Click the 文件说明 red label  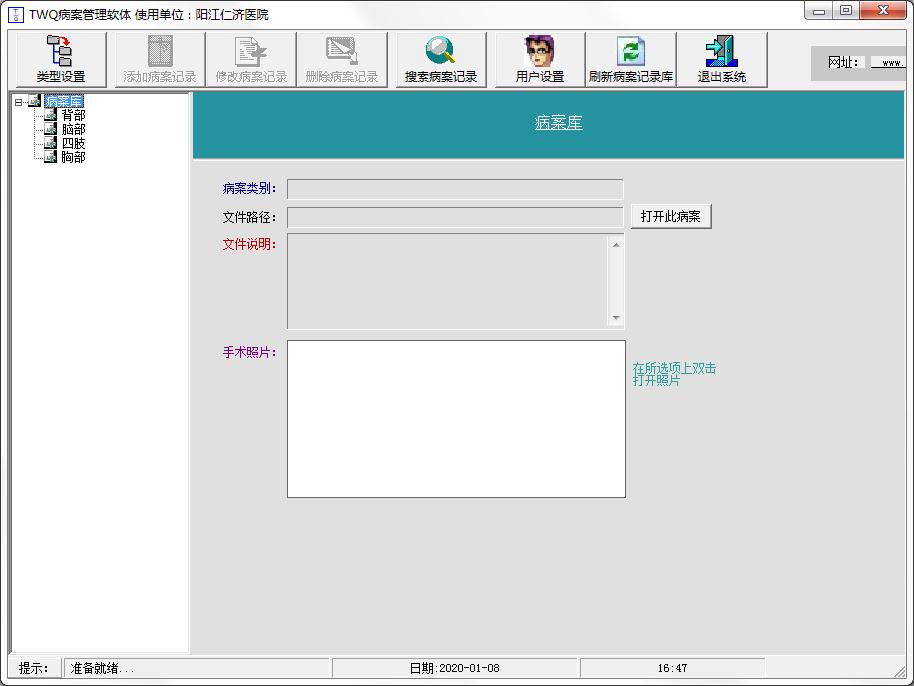point(249,244)
